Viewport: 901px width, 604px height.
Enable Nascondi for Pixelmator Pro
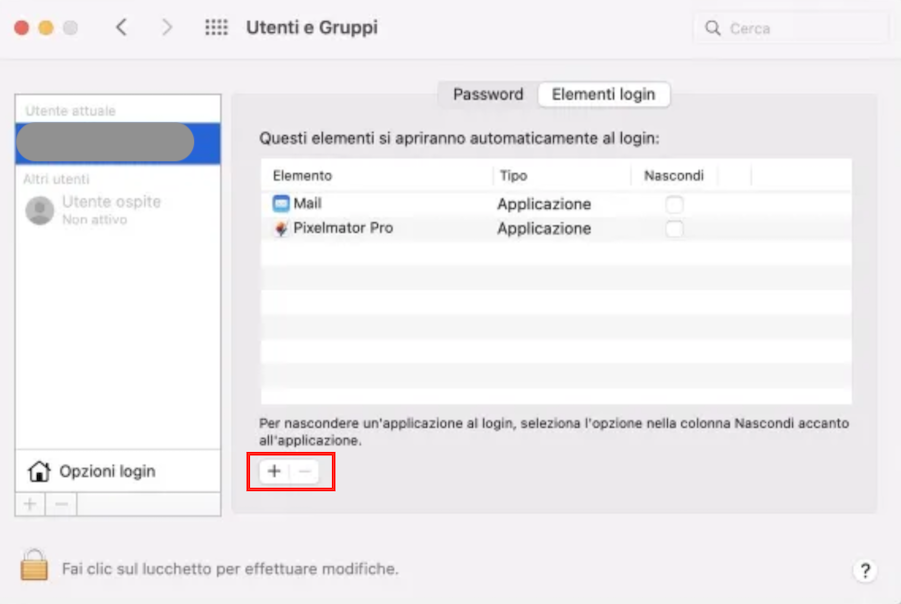click(x=675, y=228)
